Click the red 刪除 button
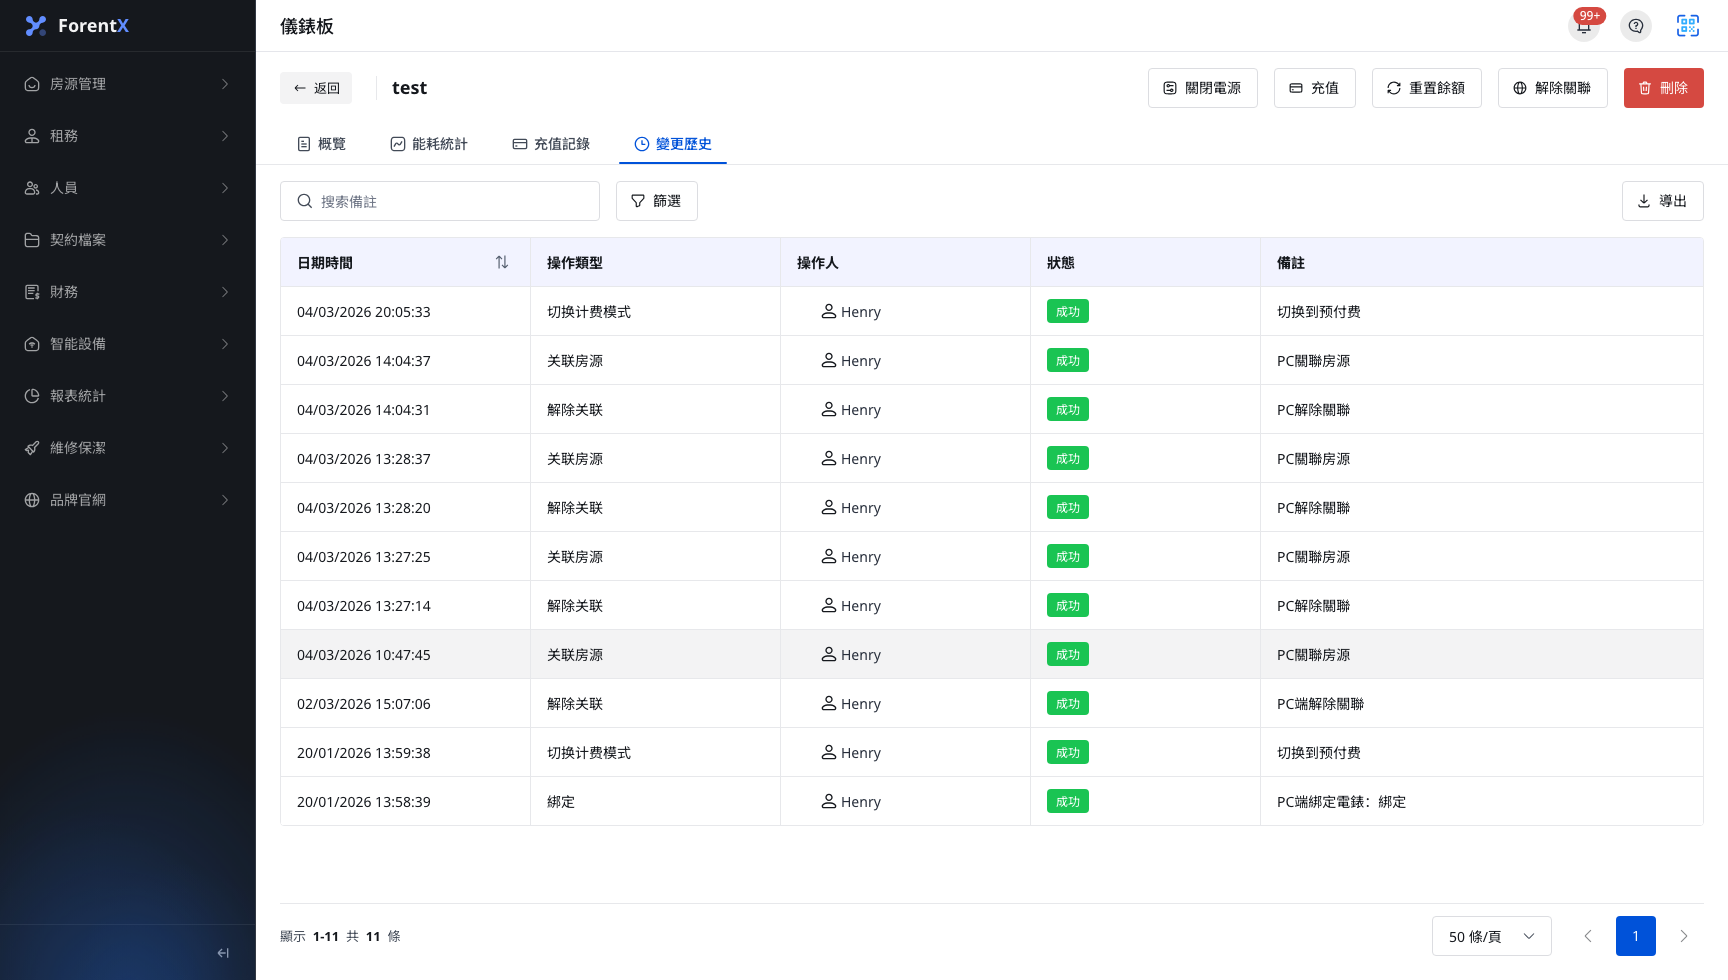 (1664, 88)
